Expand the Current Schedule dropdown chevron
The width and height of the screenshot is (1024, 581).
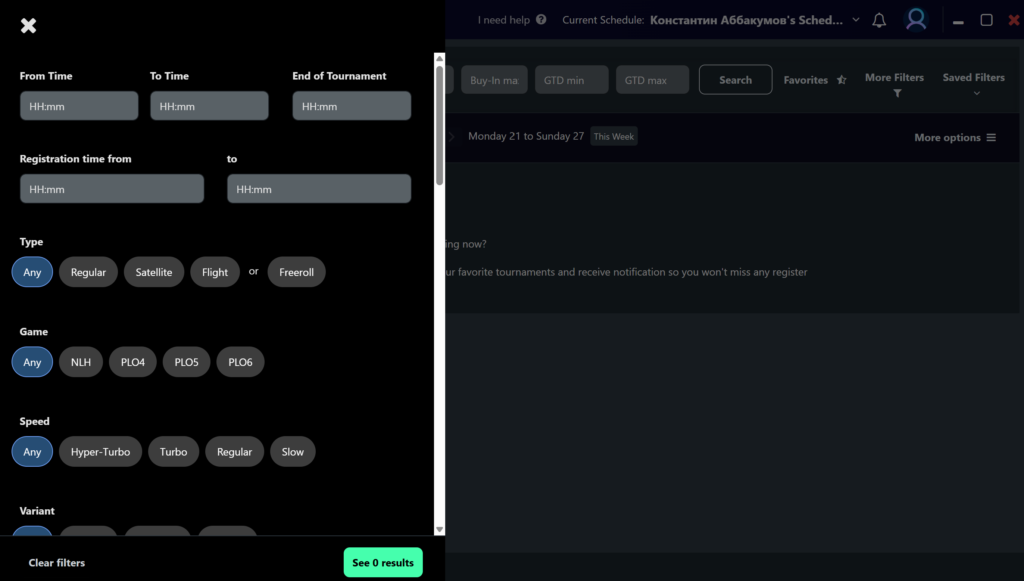point(856,20)
